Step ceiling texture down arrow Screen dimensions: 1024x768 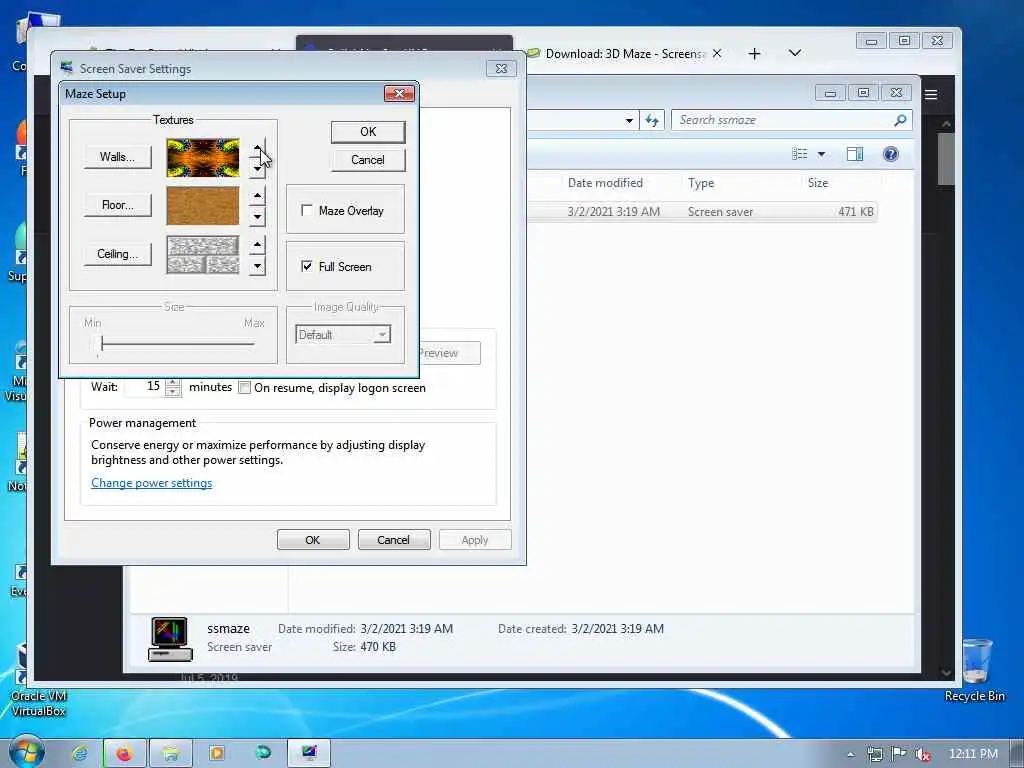(257, 266)
